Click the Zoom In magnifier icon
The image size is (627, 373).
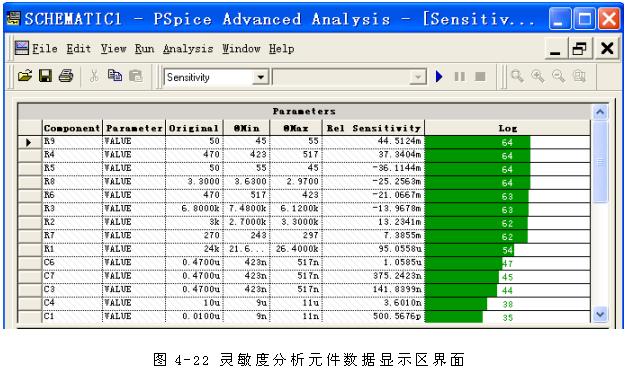[x=538, y=76]
